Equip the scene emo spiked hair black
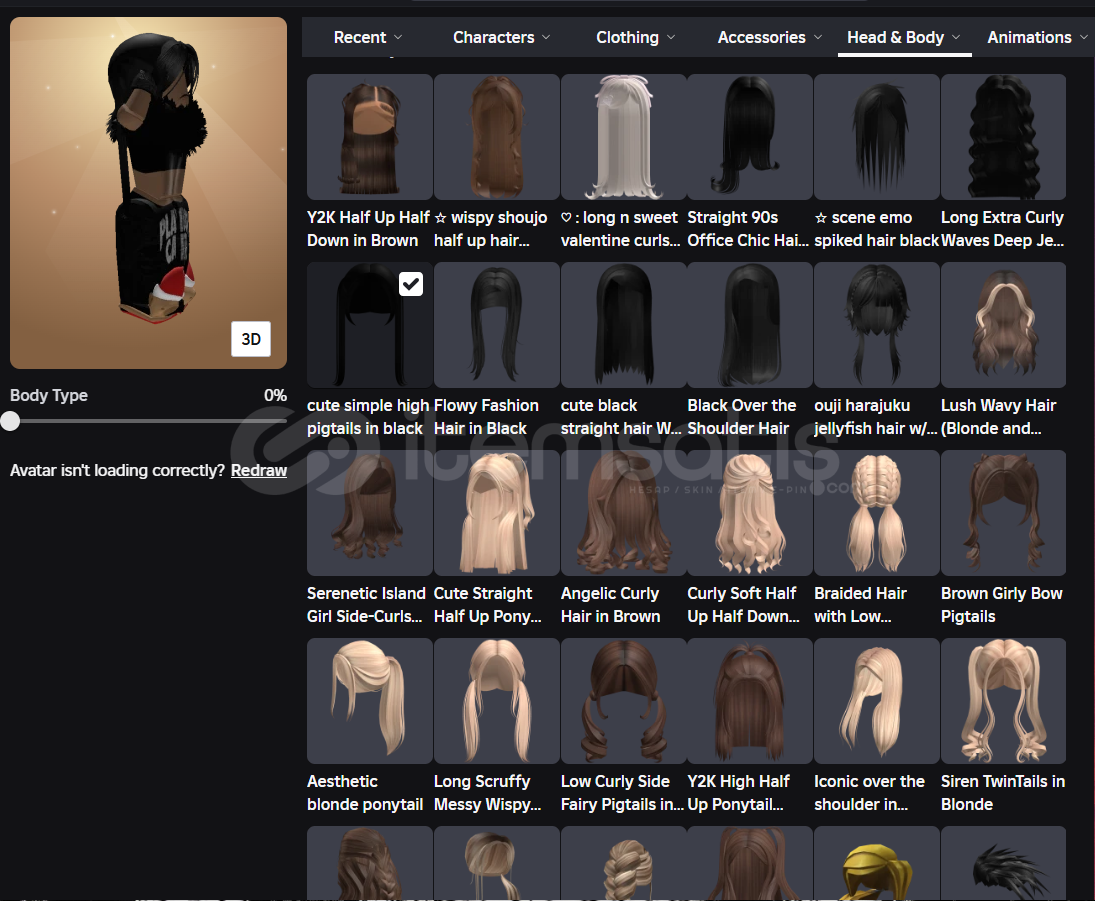 point(876,138)
